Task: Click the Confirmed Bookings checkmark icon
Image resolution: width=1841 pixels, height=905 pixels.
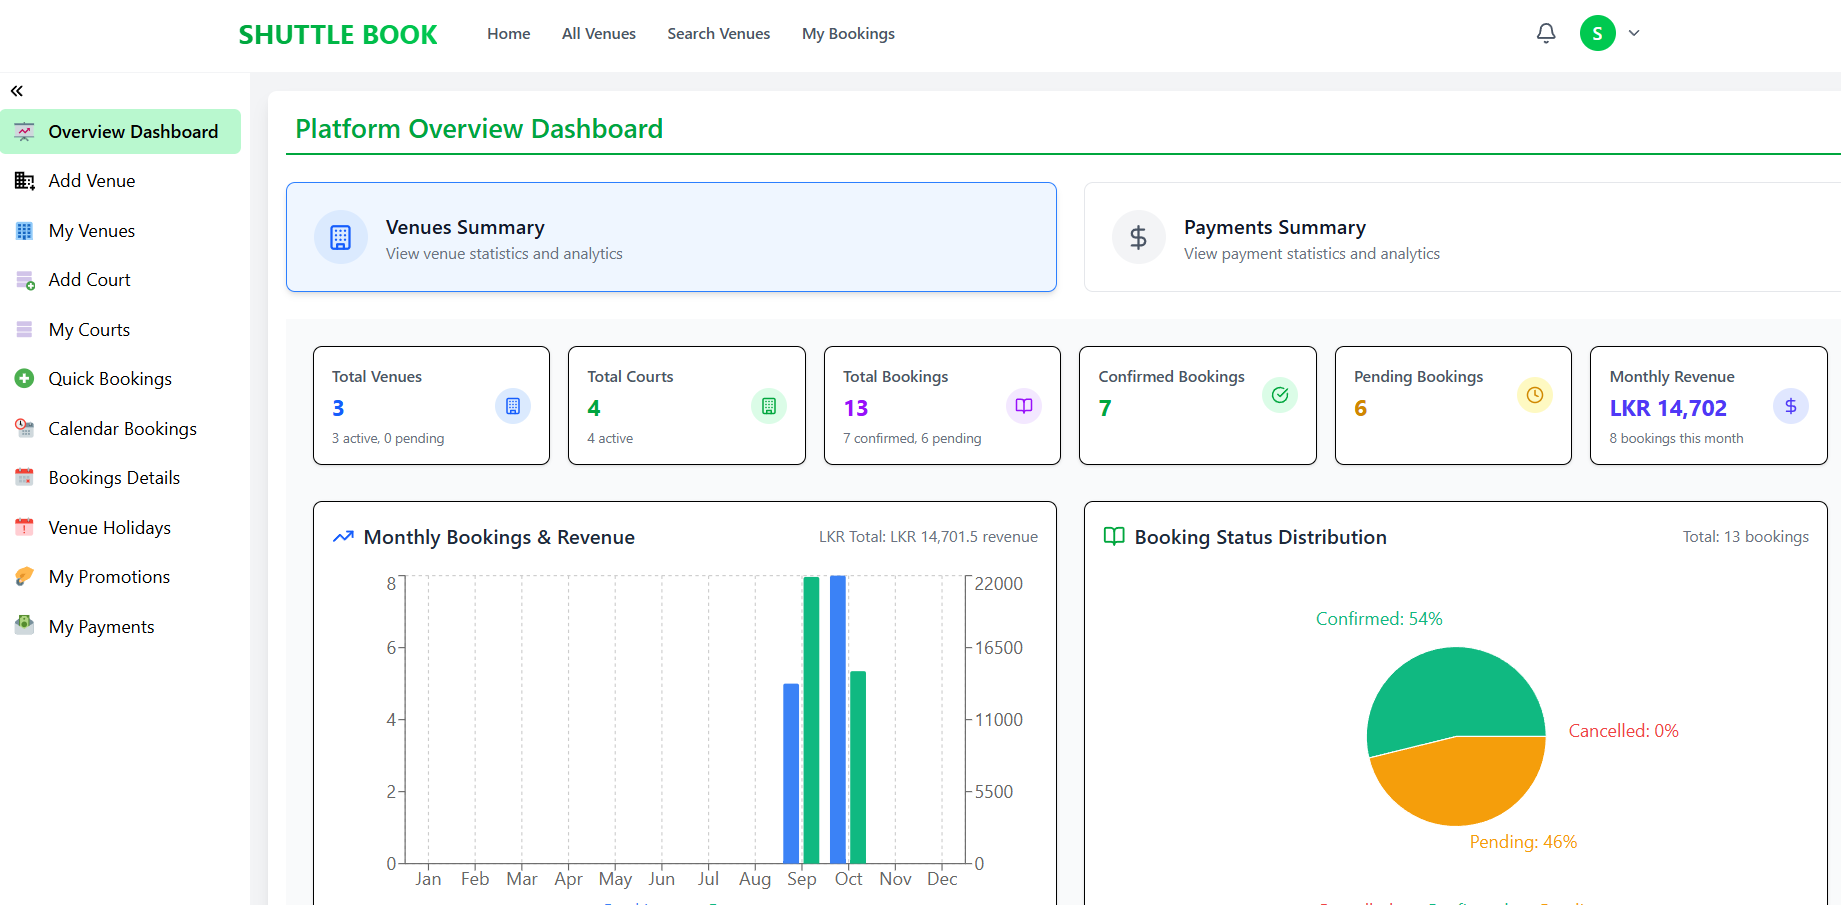Action: pyautogui.click(x=1280, y=395)
